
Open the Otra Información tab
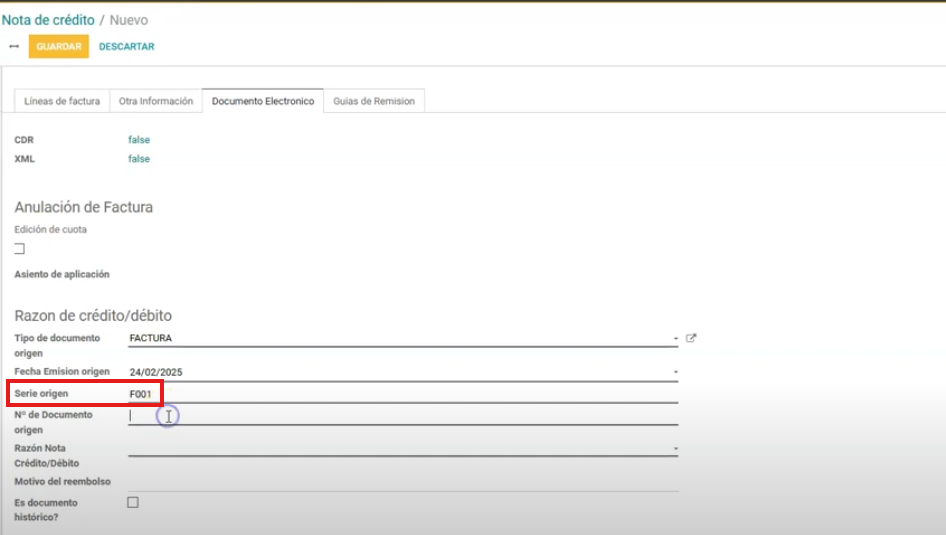click(x=156, y=101)
